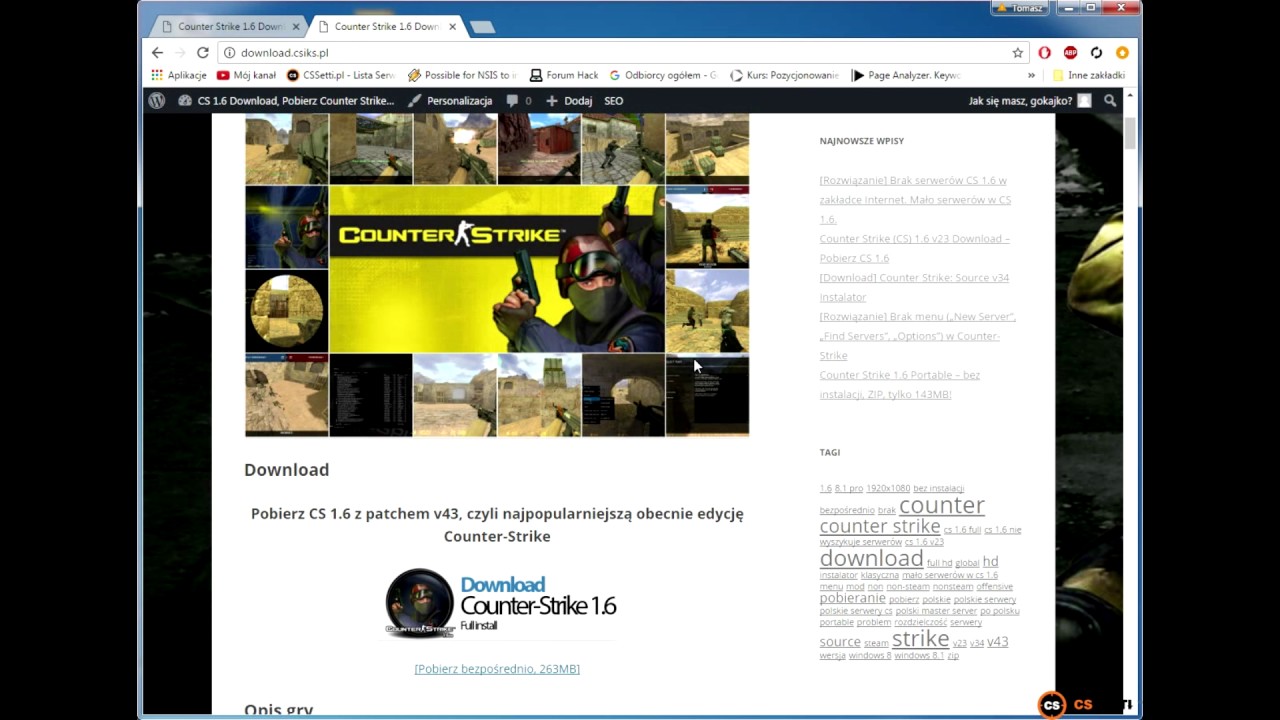Select the large 'download' tag
The width and height of the screenshot is (1280, 720).
tap(871, 558)
